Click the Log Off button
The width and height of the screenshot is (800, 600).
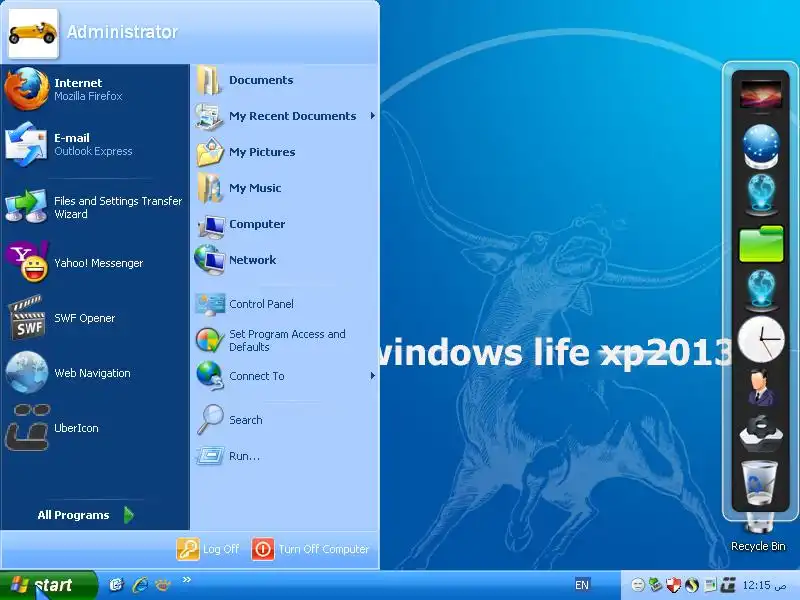click(x=208, y=549)
